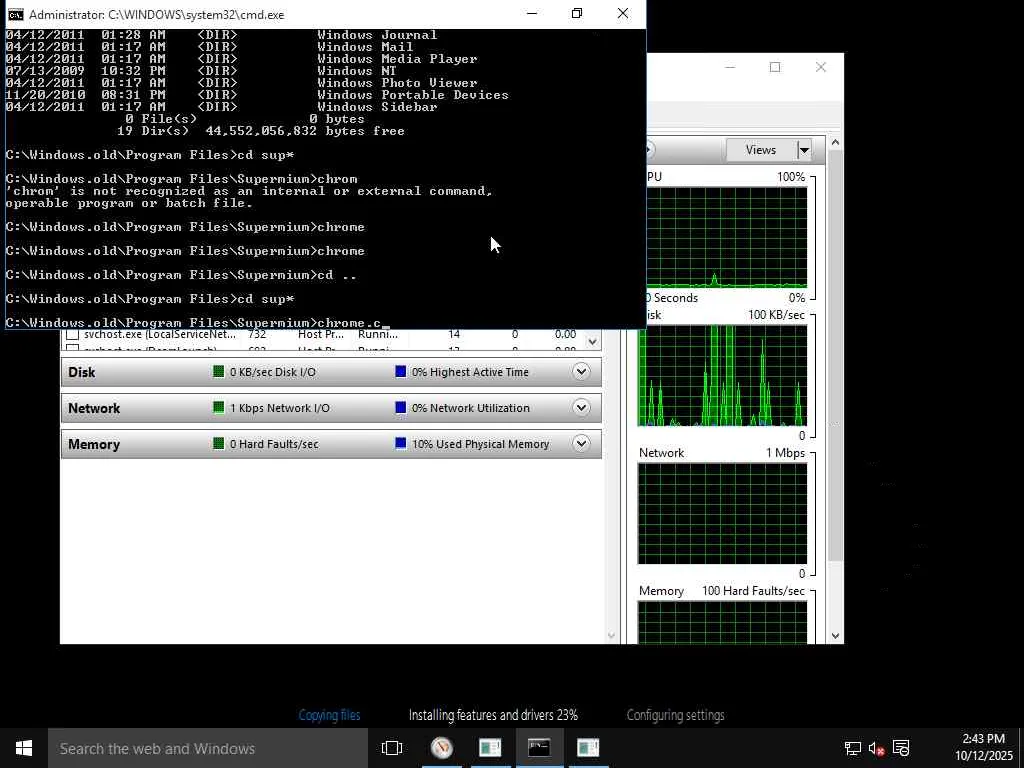
Task: Click the blue Used Physical Memory square
Action: click(401, 443)
